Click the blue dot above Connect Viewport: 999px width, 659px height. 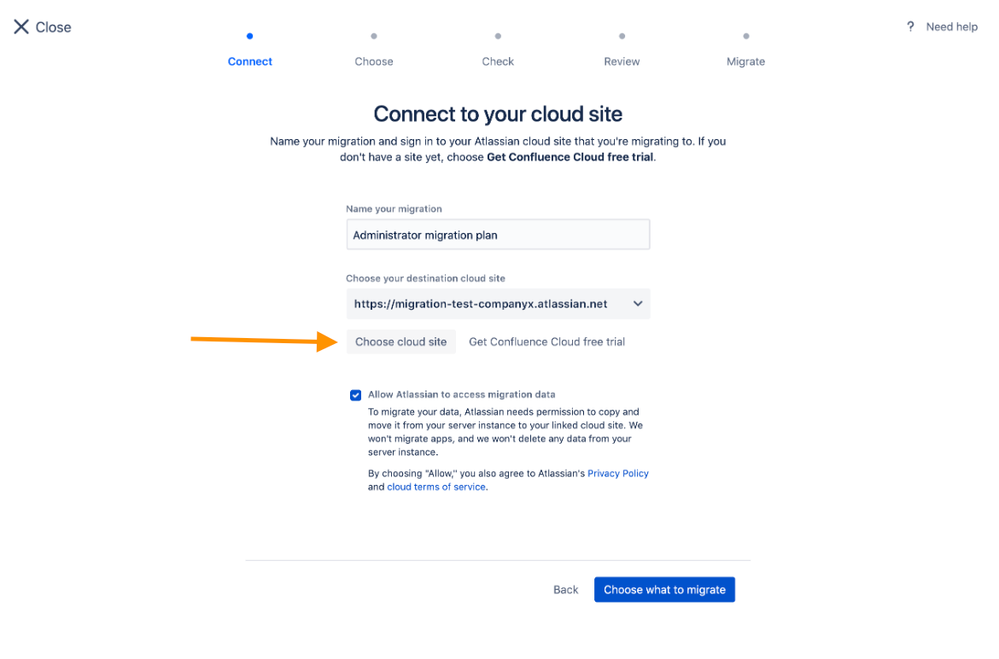point(250,36)
